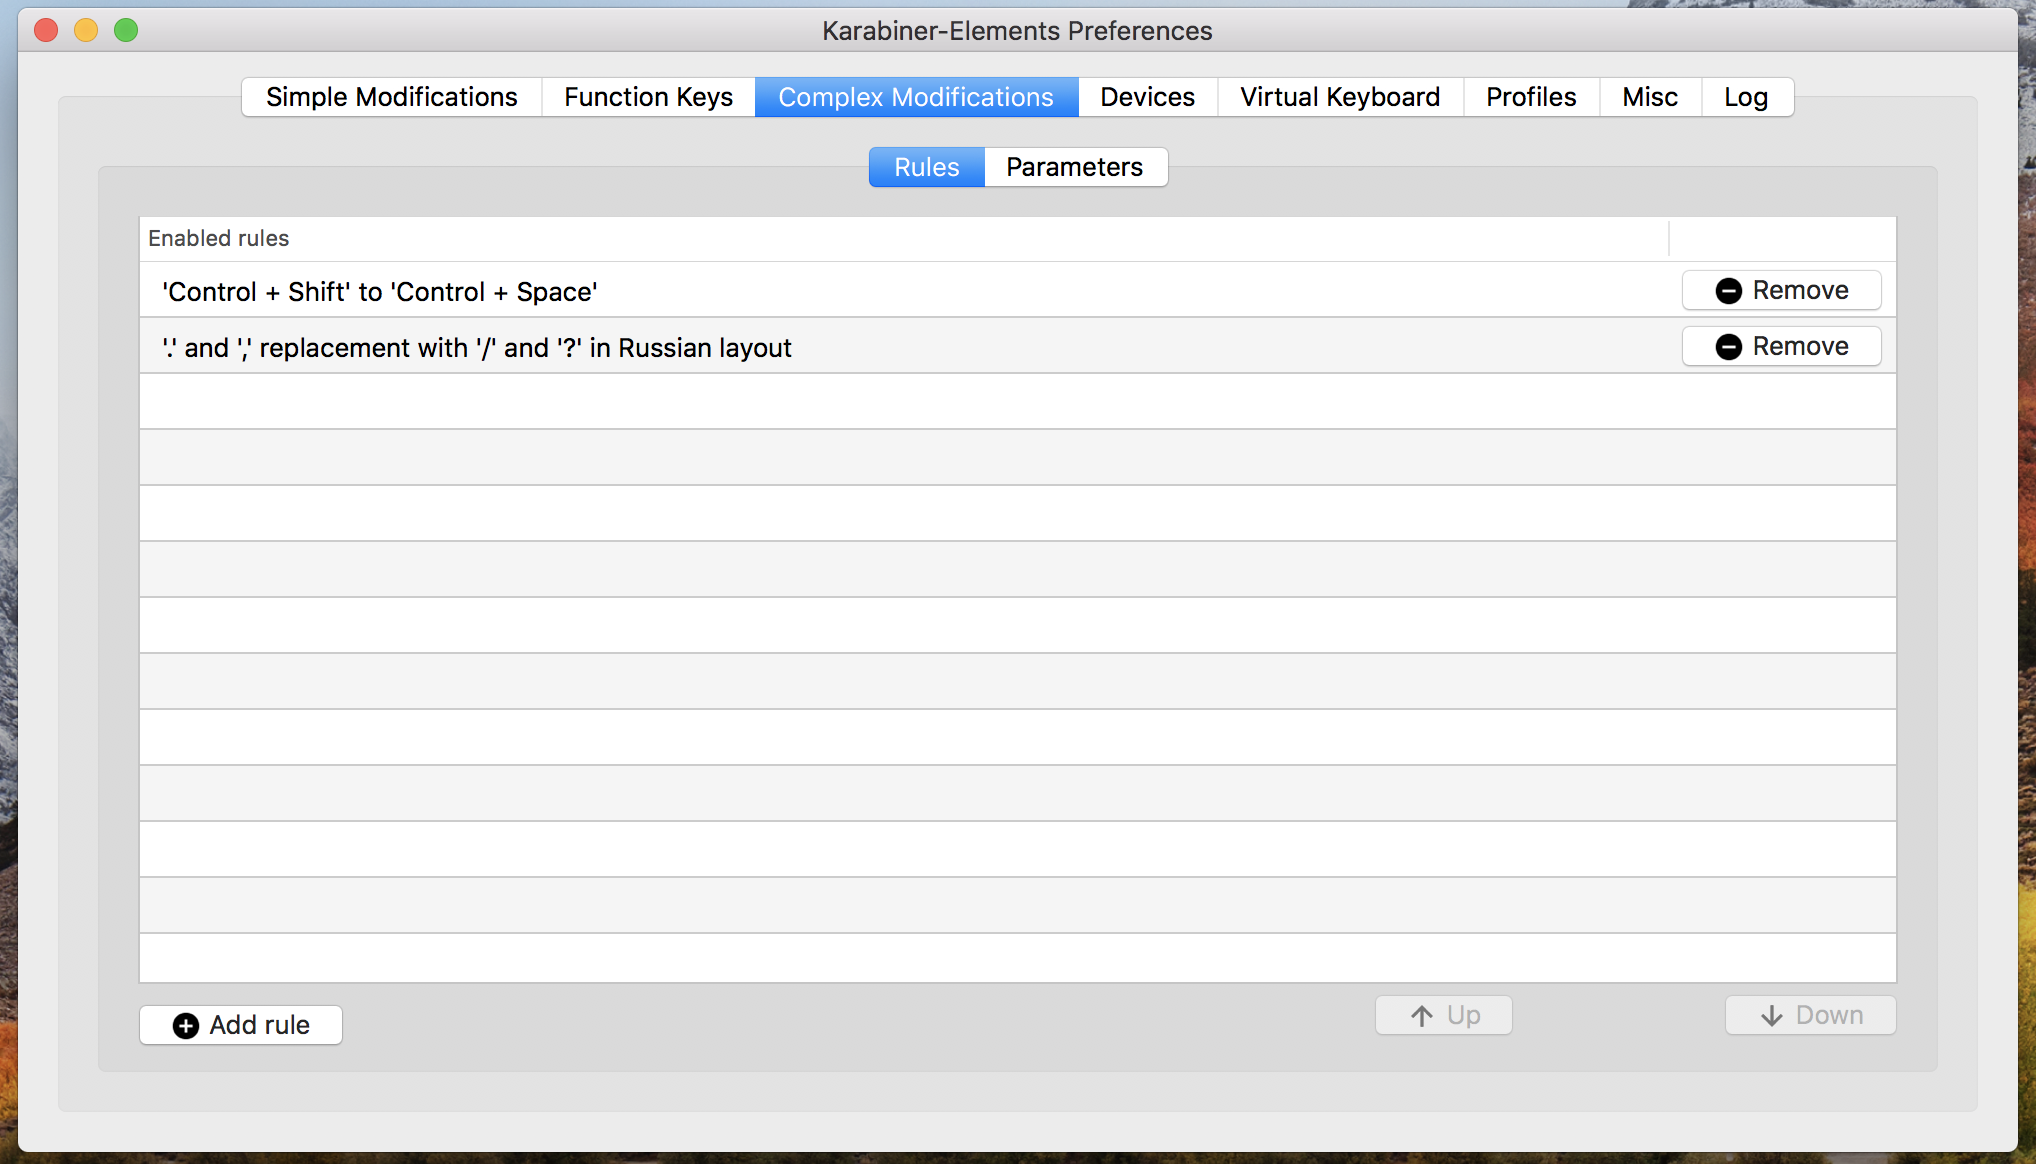This screenshot has width=2036, height=1164.
Task: Open the Devices tab
Action: (1148, 97)
